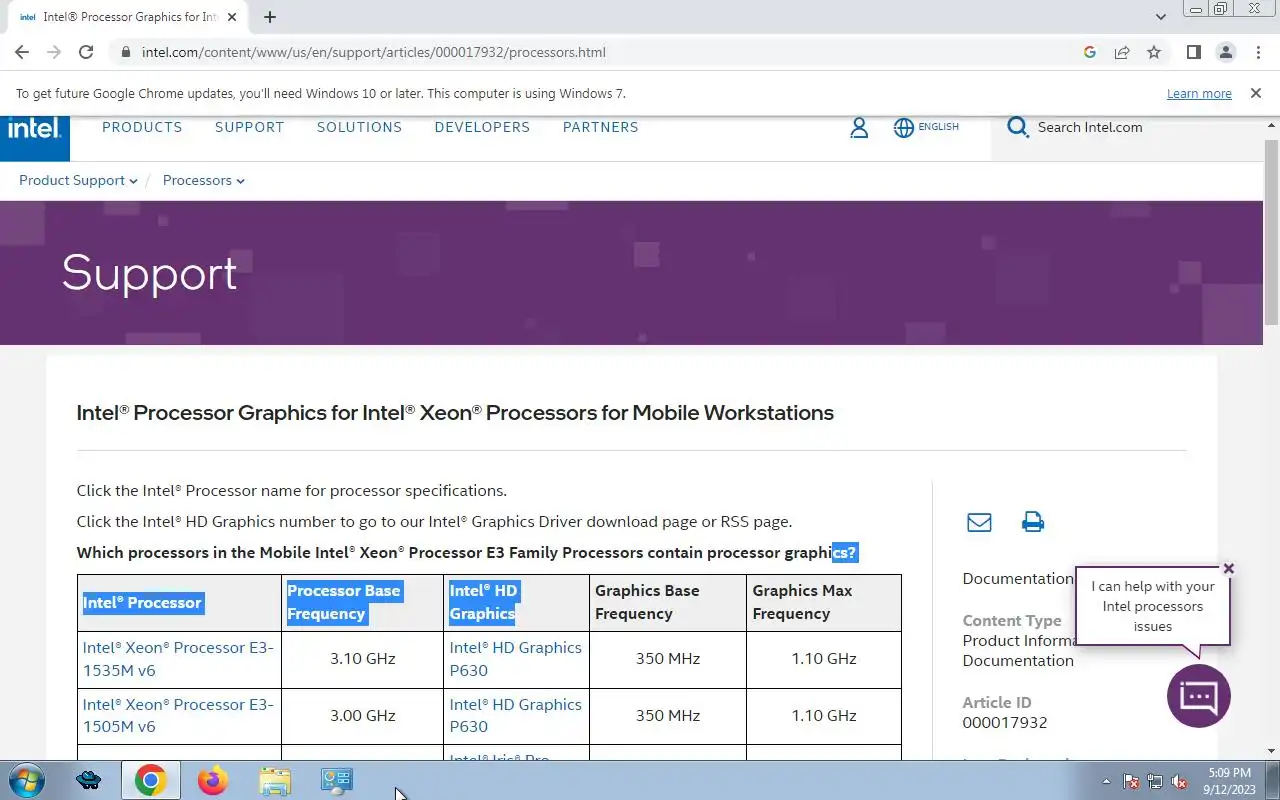Click the Chrome taskbar icon
Screen dimensions: 1280x800
pos(150,780)
